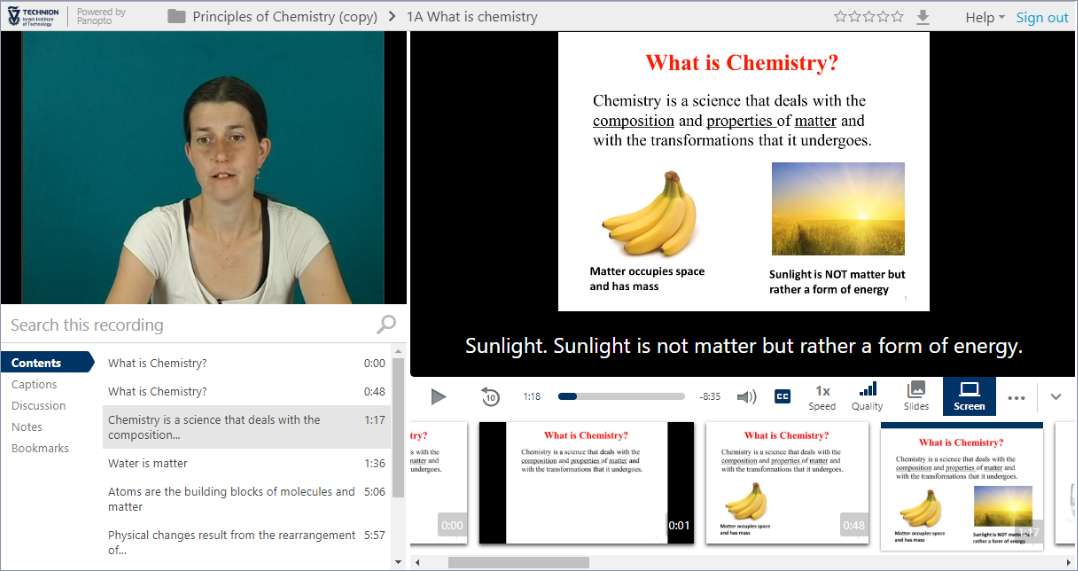Screen dimensions: 1078x571
Task: Click the remaining time -8:35 label
Action: pos(710,396)
